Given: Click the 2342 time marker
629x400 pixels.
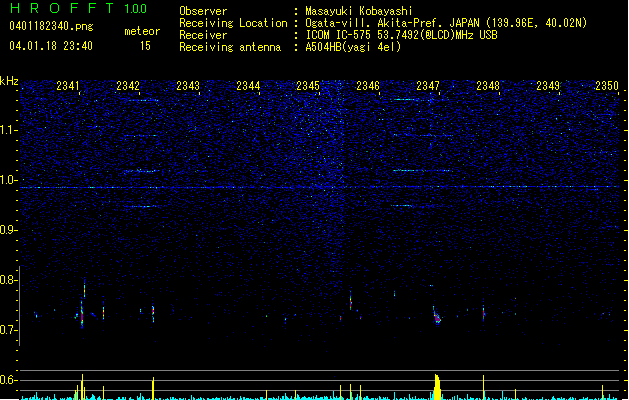Looking at the screenshot, I should (x=128, y=86).
